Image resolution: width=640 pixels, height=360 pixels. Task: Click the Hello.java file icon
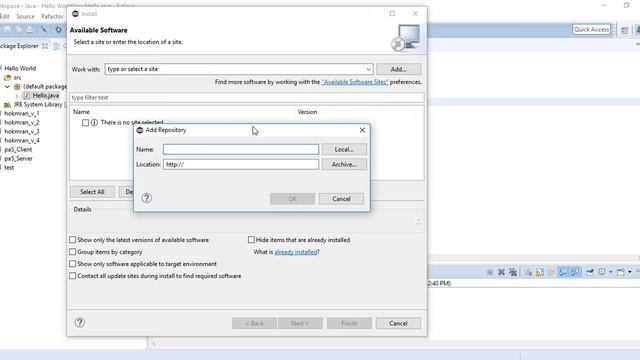(x=27, y=96)
